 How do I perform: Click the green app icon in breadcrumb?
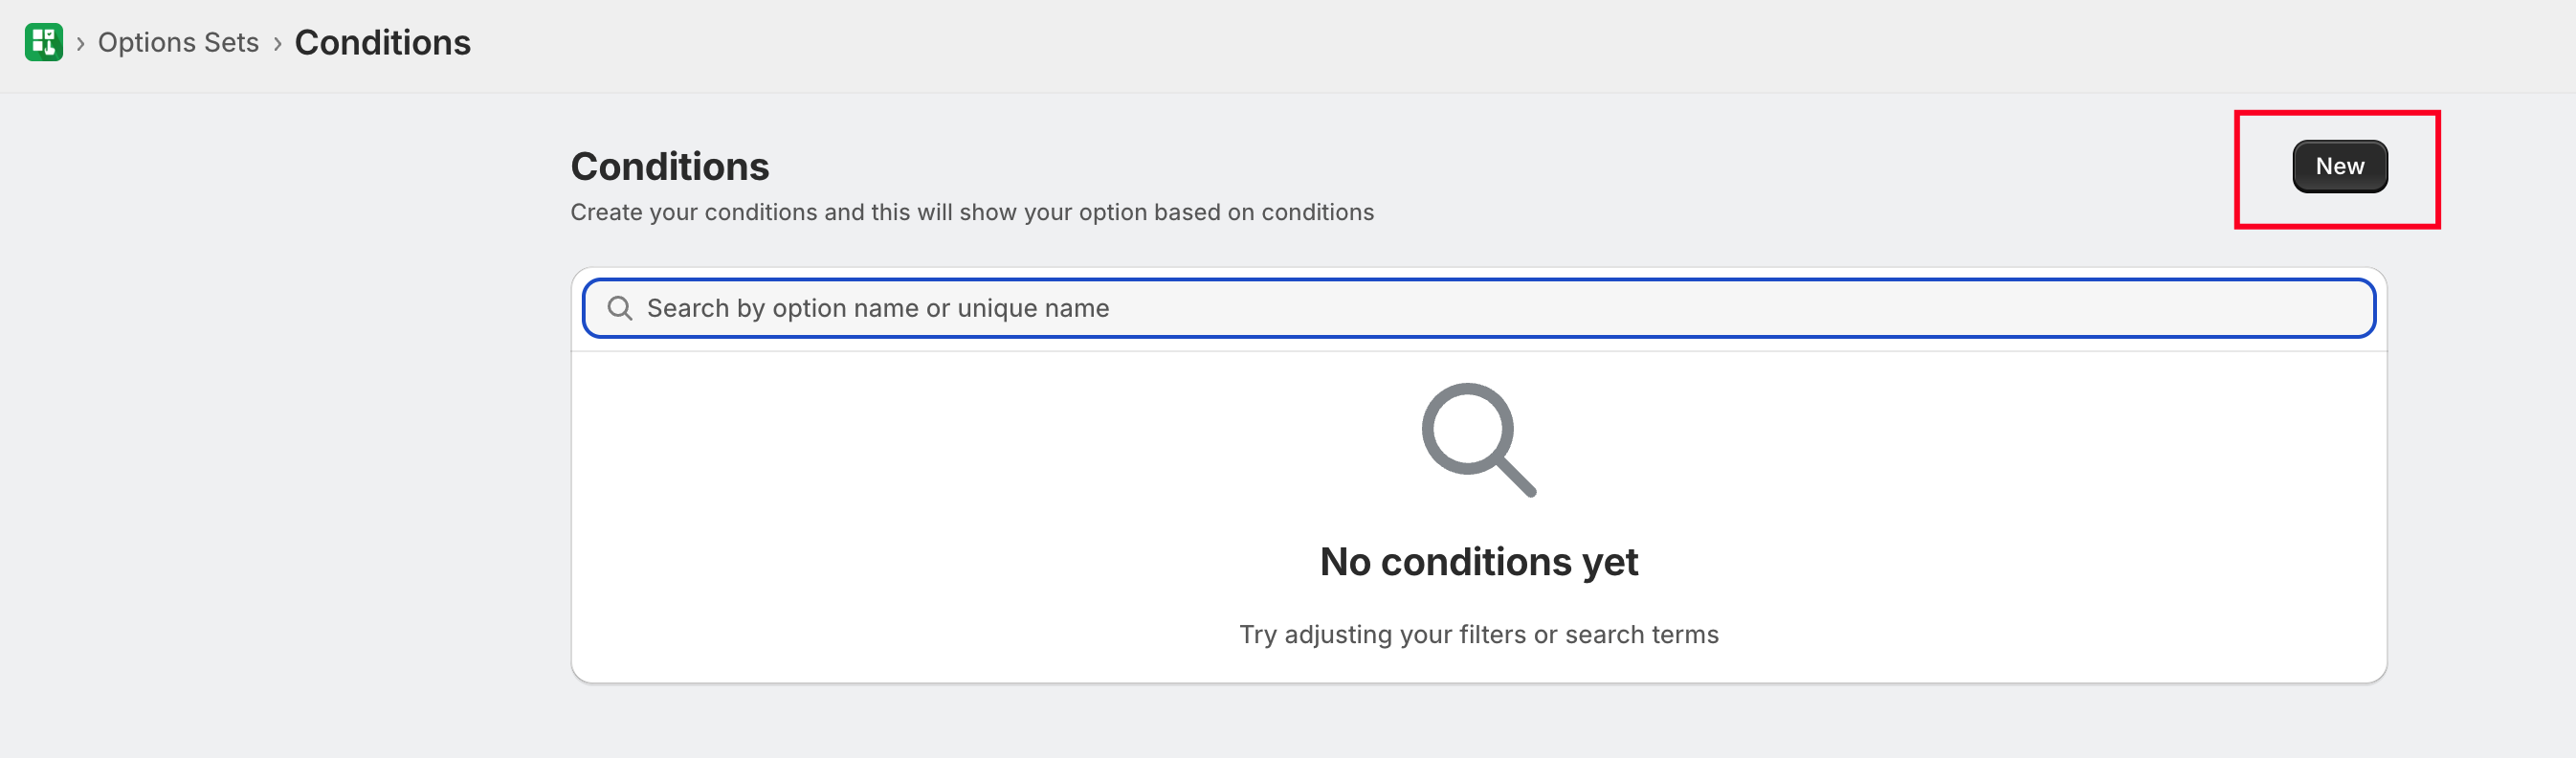(43, 42)
